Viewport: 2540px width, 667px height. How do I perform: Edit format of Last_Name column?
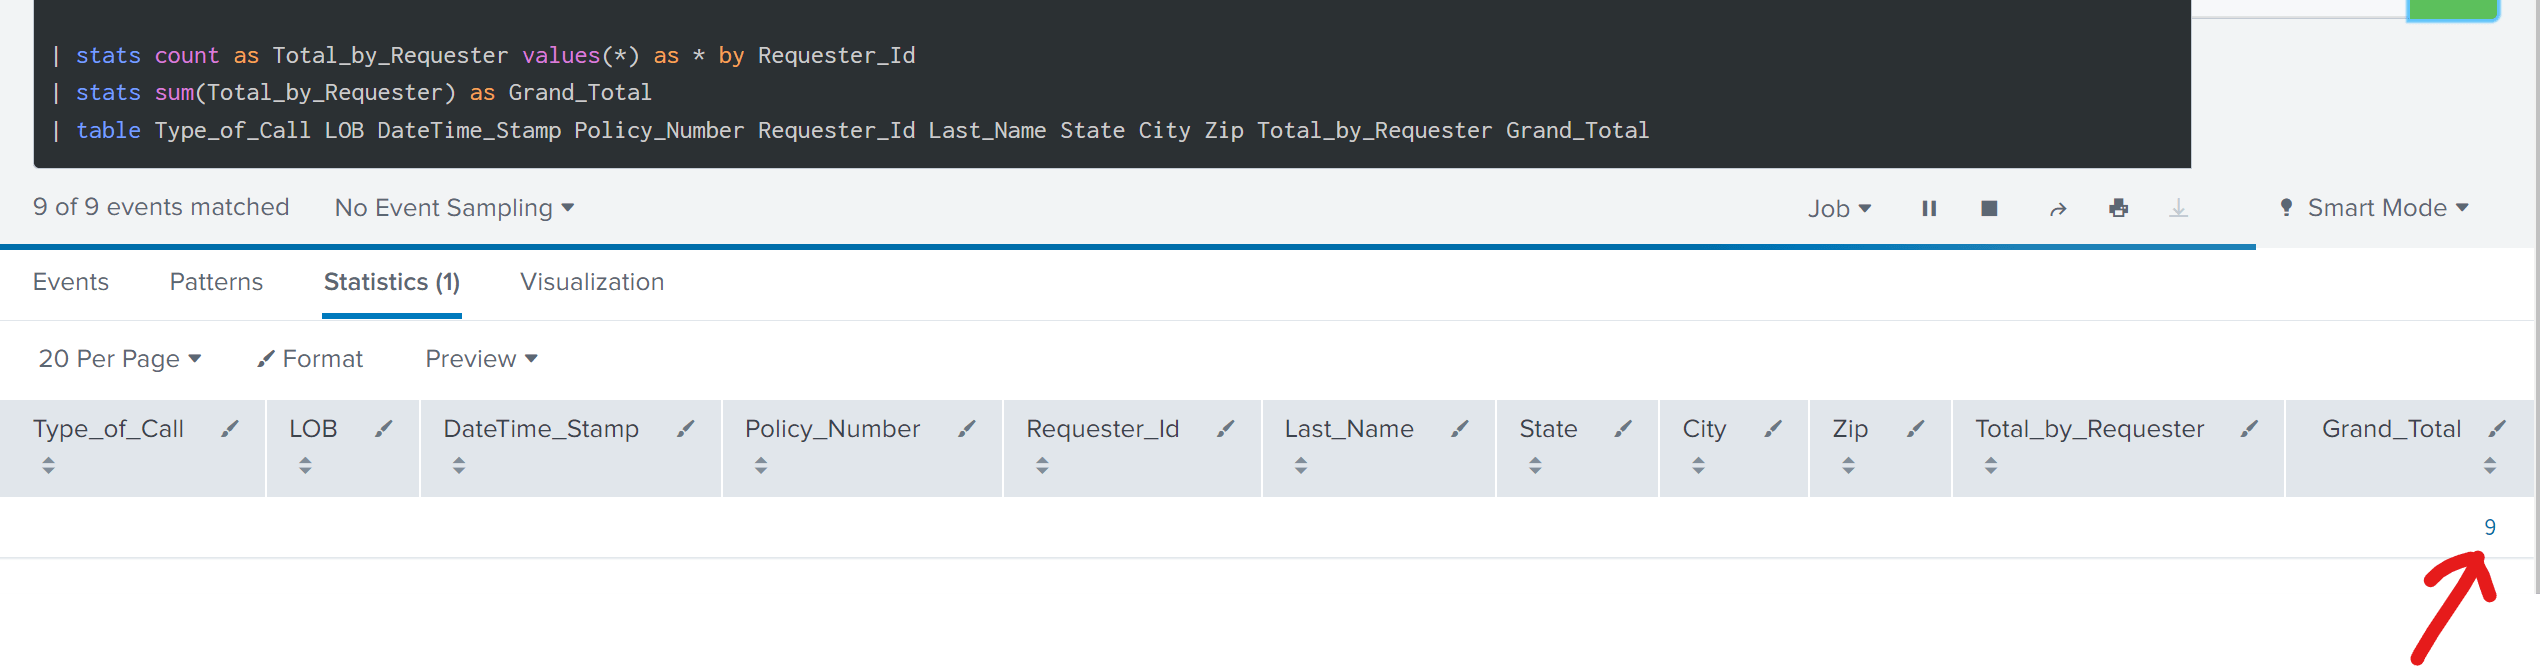[1460, 429]
